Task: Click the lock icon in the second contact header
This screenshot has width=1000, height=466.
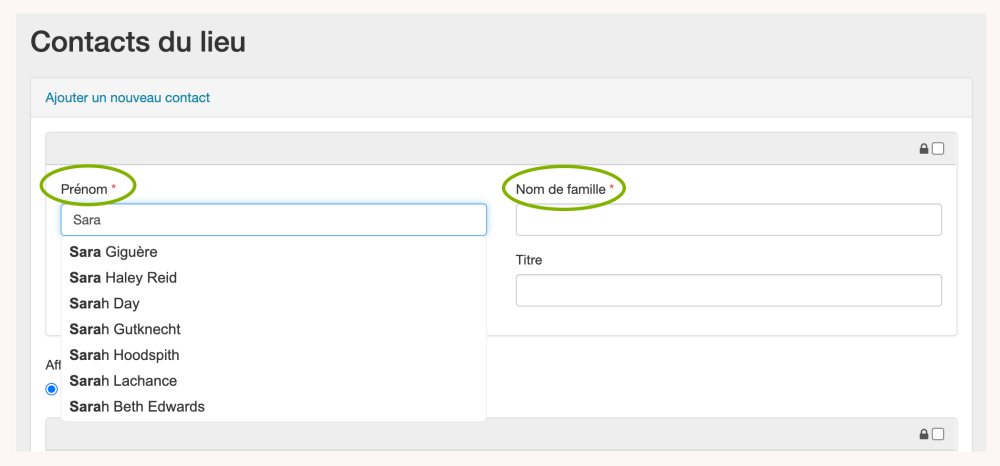Action: 924,434
